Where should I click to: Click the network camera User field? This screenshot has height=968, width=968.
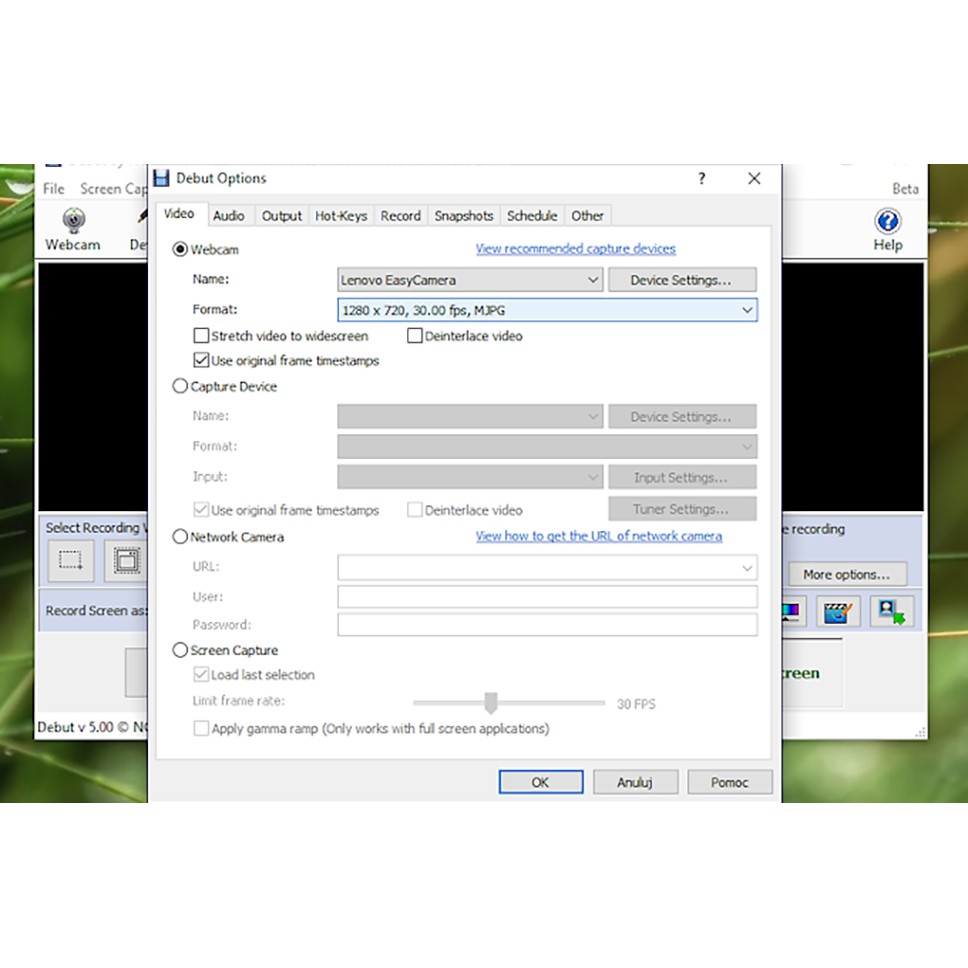[x=546, y=597]
